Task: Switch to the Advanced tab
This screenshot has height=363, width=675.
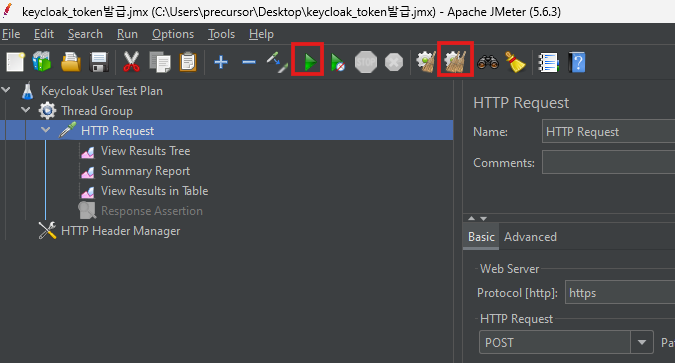Action: [530, 237]
